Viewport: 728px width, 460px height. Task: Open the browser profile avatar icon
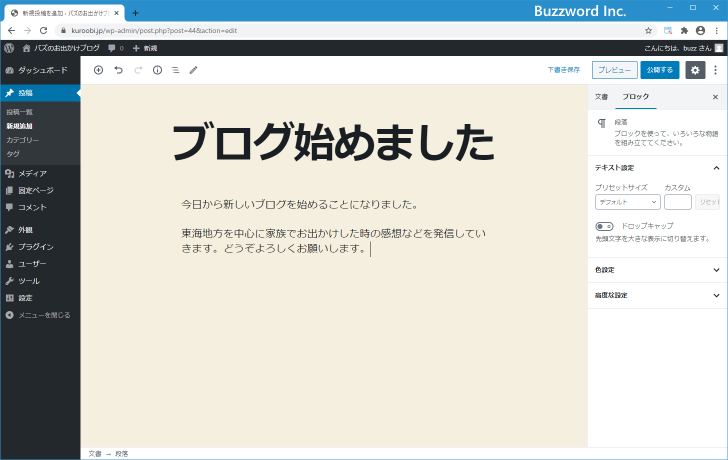(700, 31)
